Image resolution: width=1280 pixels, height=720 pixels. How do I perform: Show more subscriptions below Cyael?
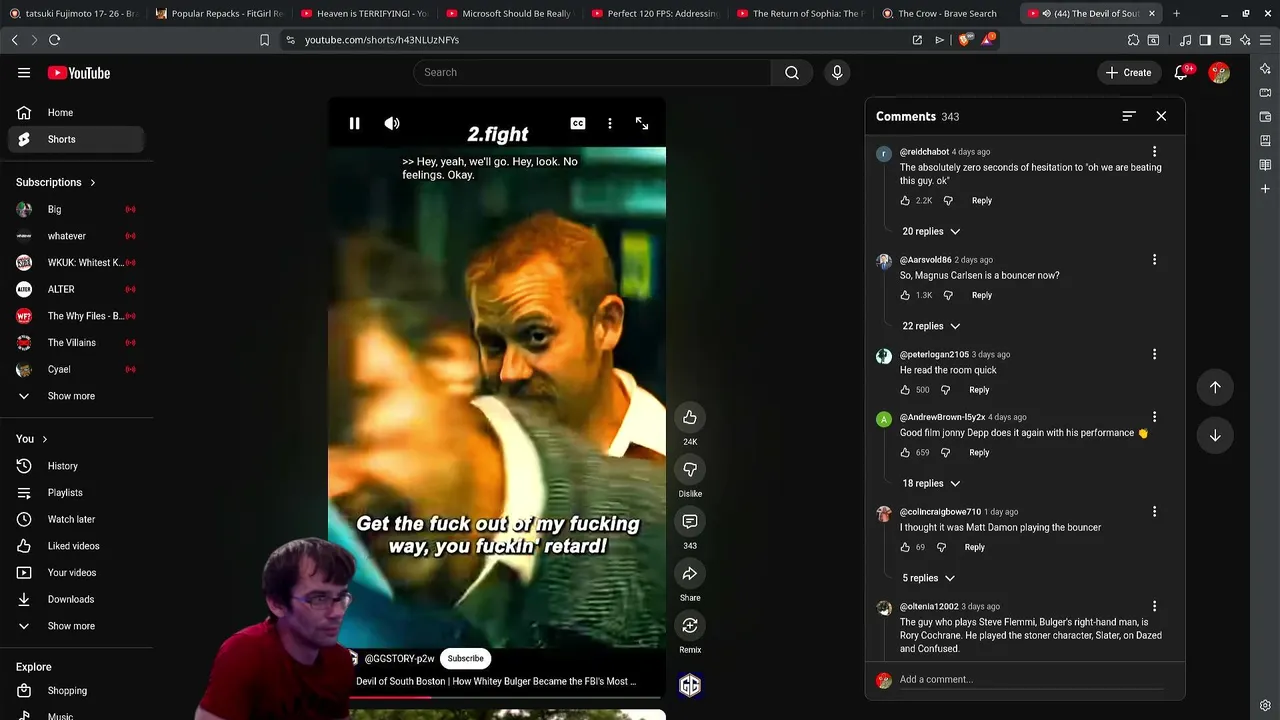pyautogui.click(x=76, y=396)
